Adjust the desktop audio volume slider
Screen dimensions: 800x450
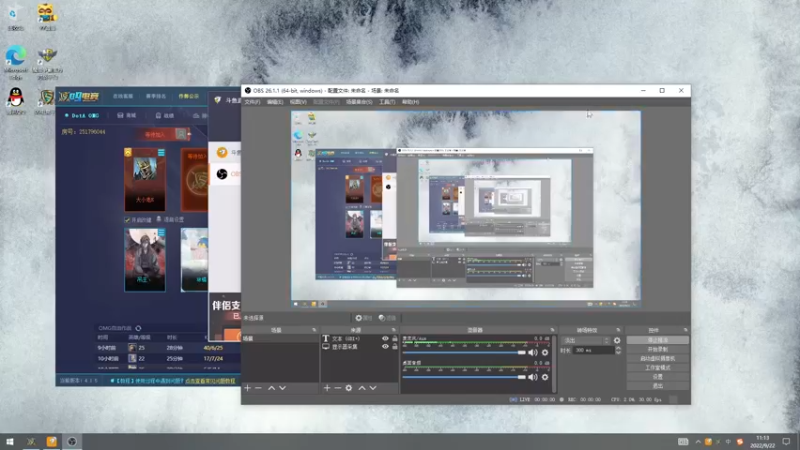tap(464, 377)
